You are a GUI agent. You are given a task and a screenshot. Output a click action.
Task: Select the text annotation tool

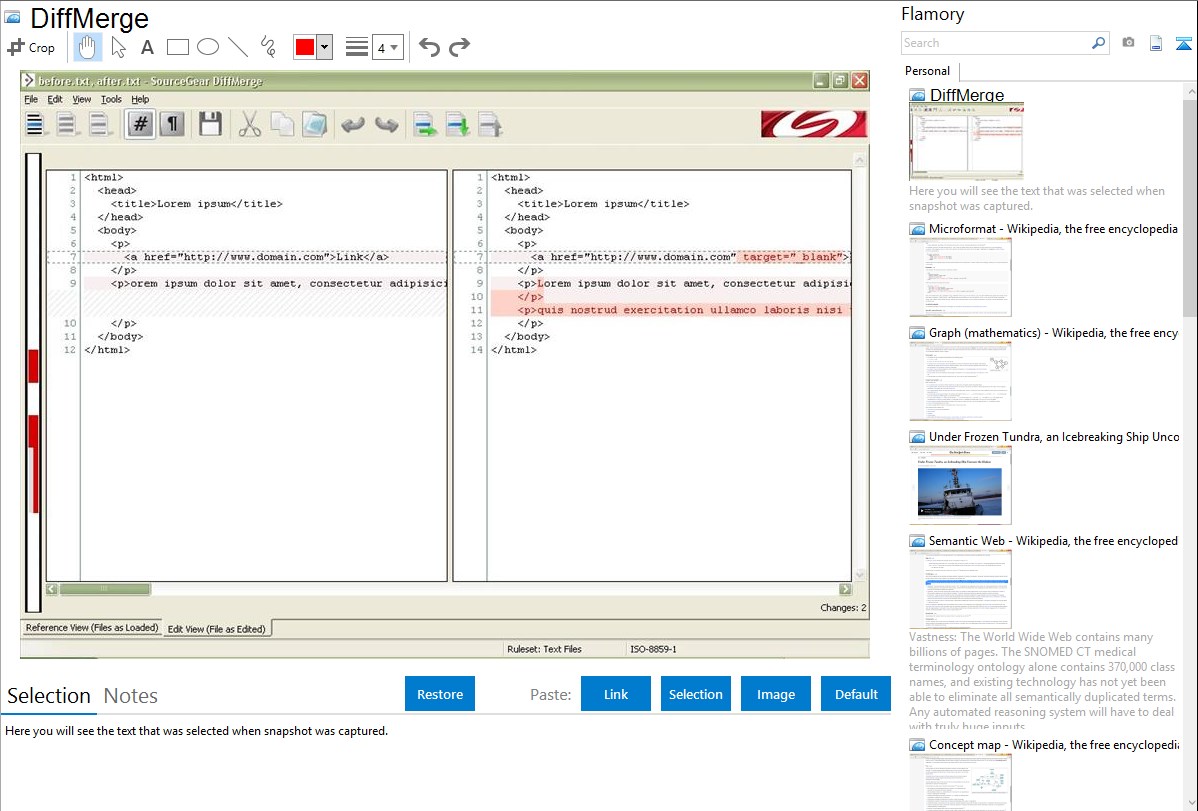147,47
